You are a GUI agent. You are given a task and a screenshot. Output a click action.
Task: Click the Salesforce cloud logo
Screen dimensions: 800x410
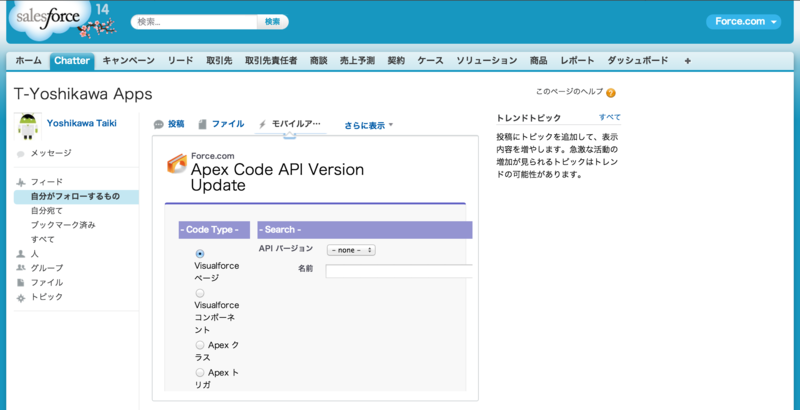point(47,18)
